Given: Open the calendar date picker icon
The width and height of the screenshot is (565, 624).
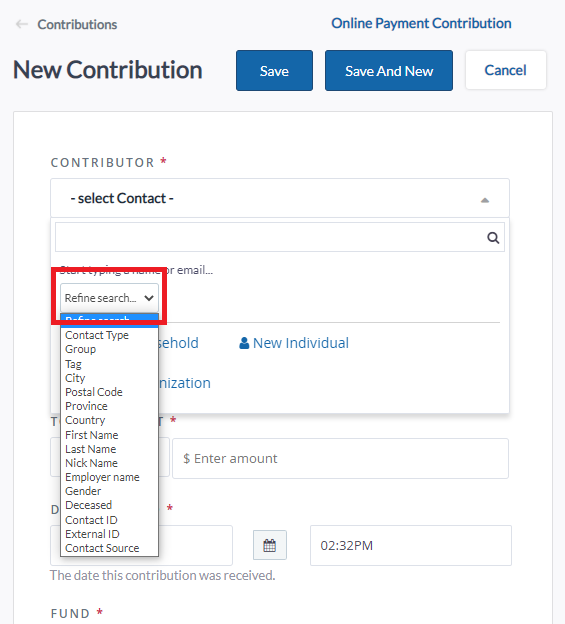Looking at the screenshot, I should pyautogui.click(x=270, y=545).
